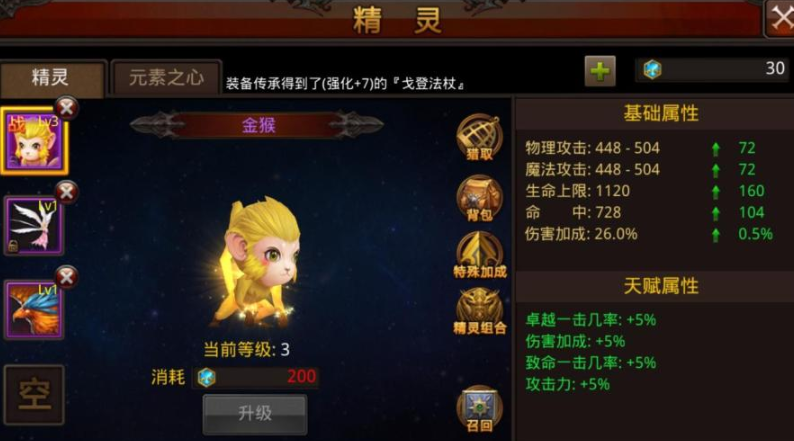This screenshot has height=441, width=794.
Task: Click the green plus add gems icon
Action: [600, 71]
